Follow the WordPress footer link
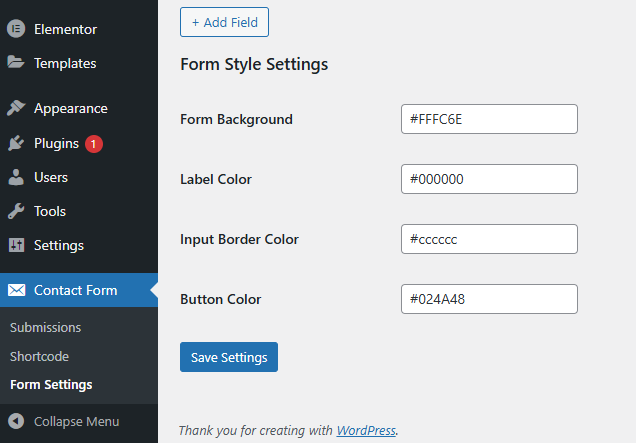This screenshot has width=636, height=443. pos(366,430)
